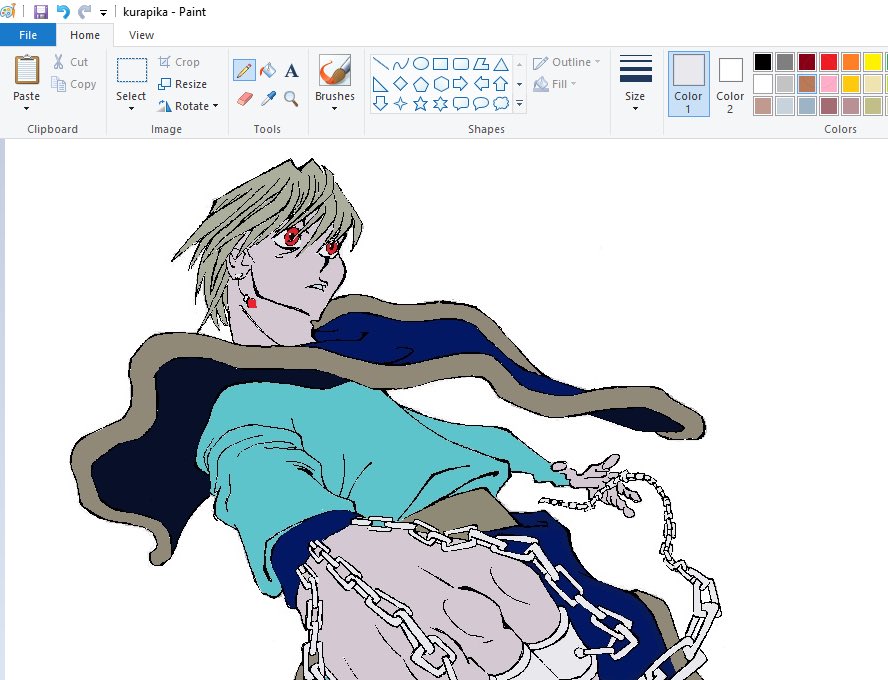The width and height of the screenshot is (888, 680).
Task: Select the Pencil tool
Action: [x=244, y=70]
